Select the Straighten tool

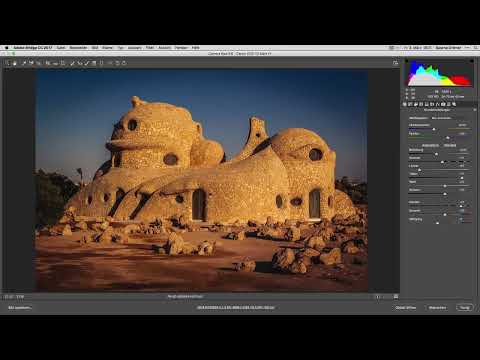(55, 63)
